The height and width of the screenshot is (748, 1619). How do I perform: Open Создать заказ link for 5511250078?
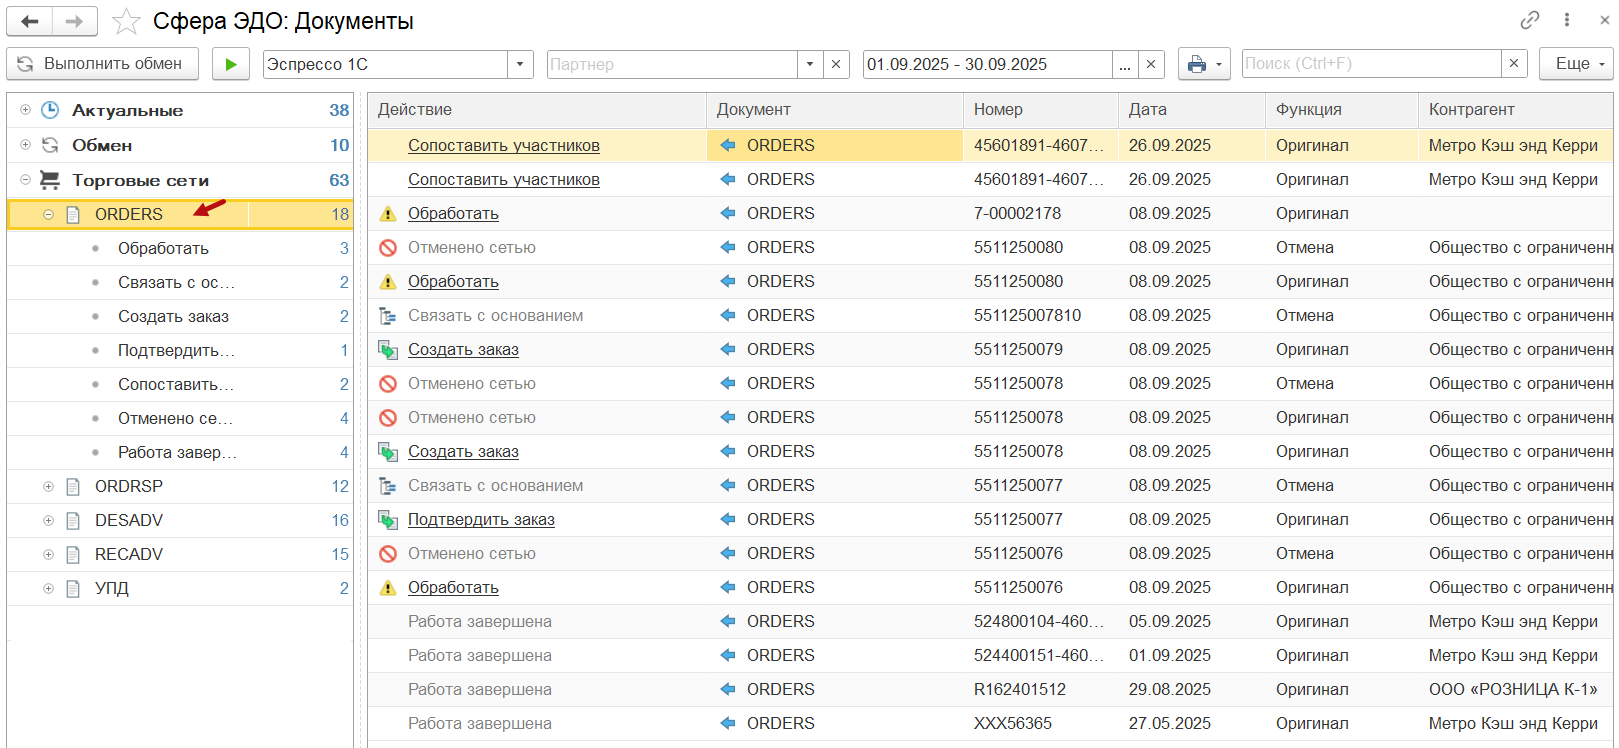463,451
